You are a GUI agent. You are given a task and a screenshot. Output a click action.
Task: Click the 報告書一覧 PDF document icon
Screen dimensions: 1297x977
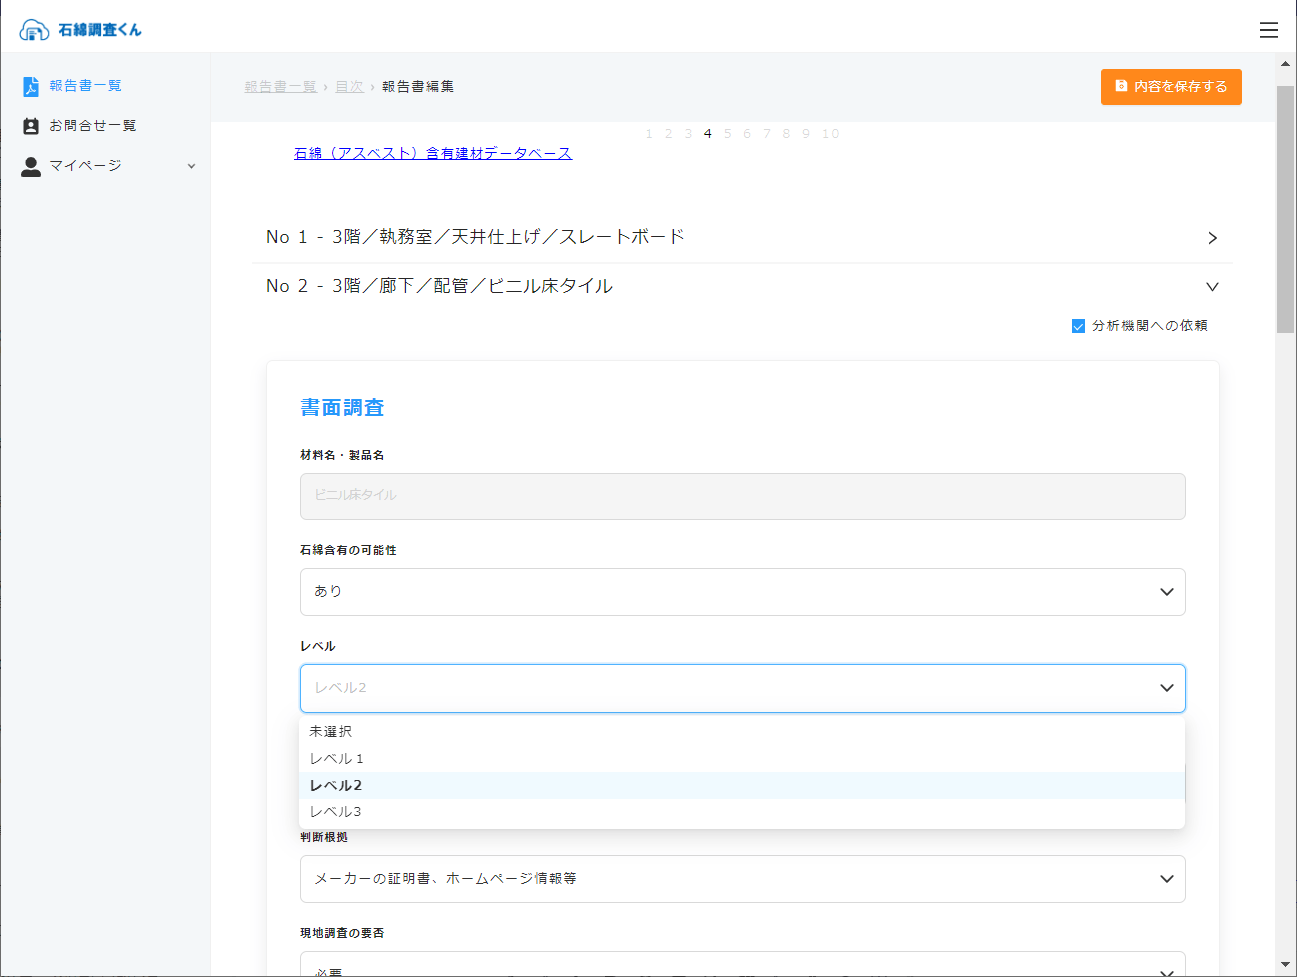[x=31, y=87]
